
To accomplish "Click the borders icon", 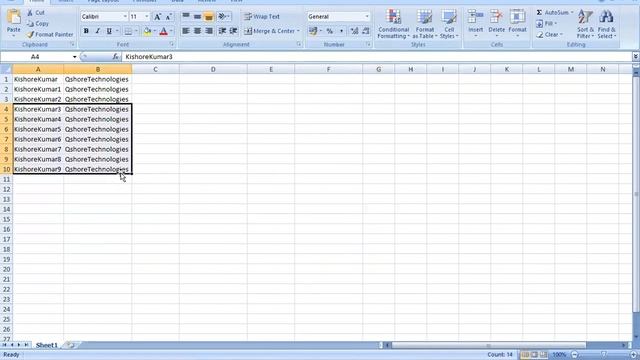I will 128,31.
